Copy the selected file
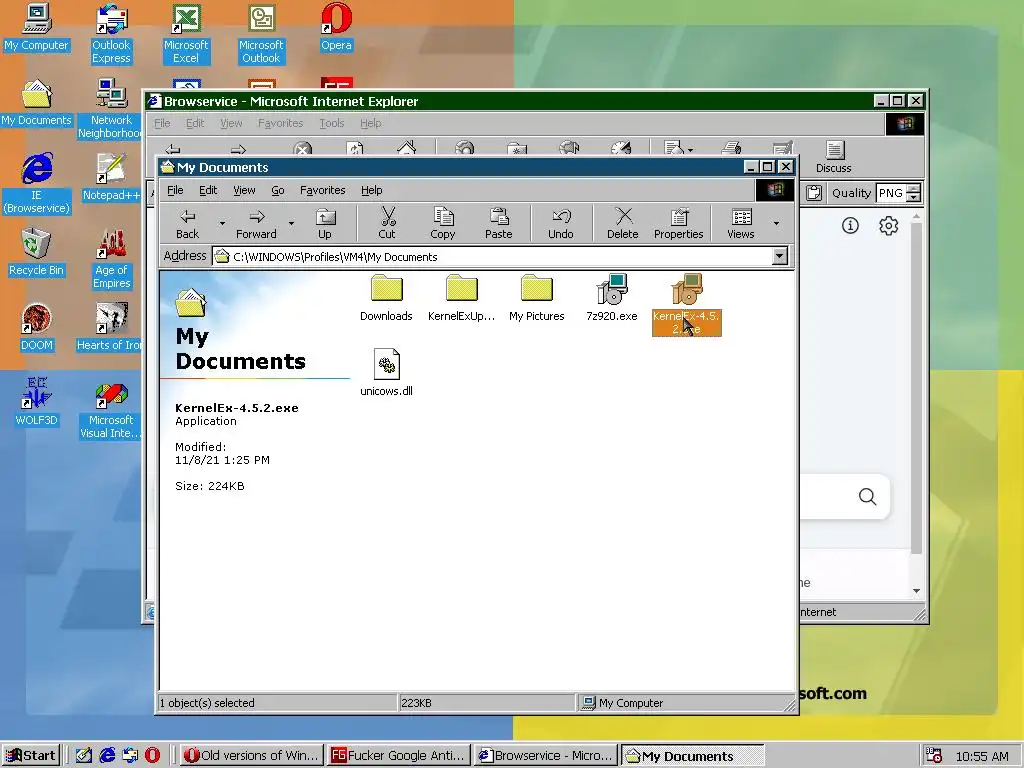This screenshot has width=1024, height=768. click(443, 223)
